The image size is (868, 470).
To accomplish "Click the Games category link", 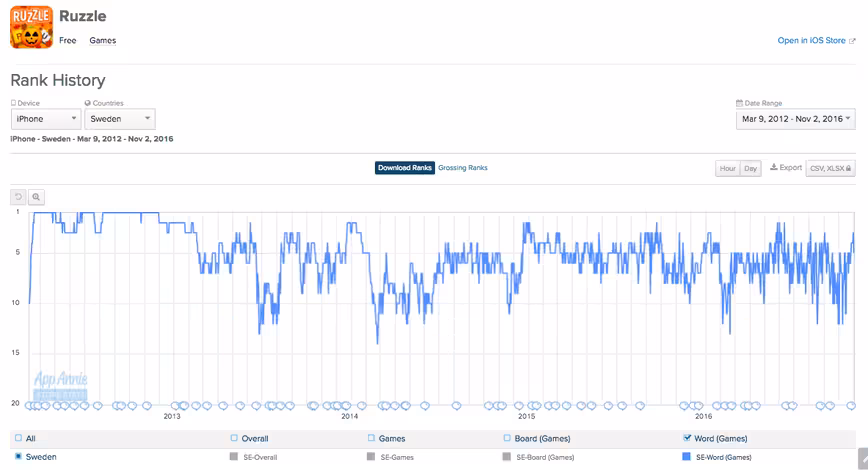I will (102, 40).
